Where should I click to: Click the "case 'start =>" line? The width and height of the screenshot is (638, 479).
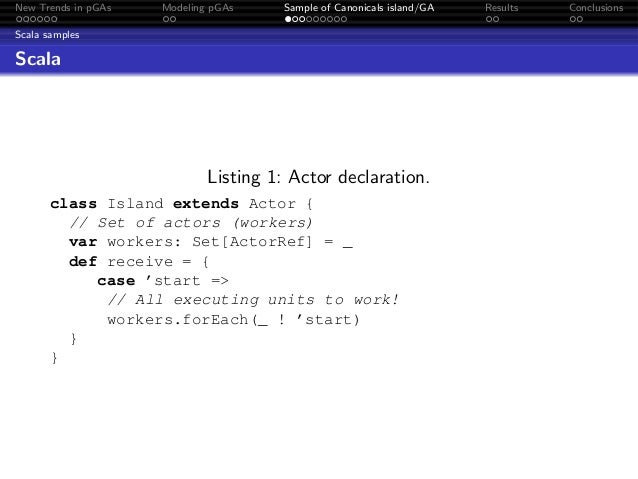(163, 281)
